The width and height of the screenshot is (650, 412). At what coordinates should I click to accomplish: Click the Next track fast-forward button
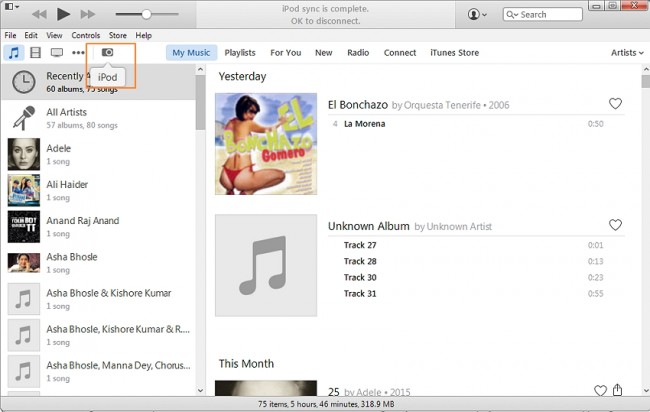(87, 15)
